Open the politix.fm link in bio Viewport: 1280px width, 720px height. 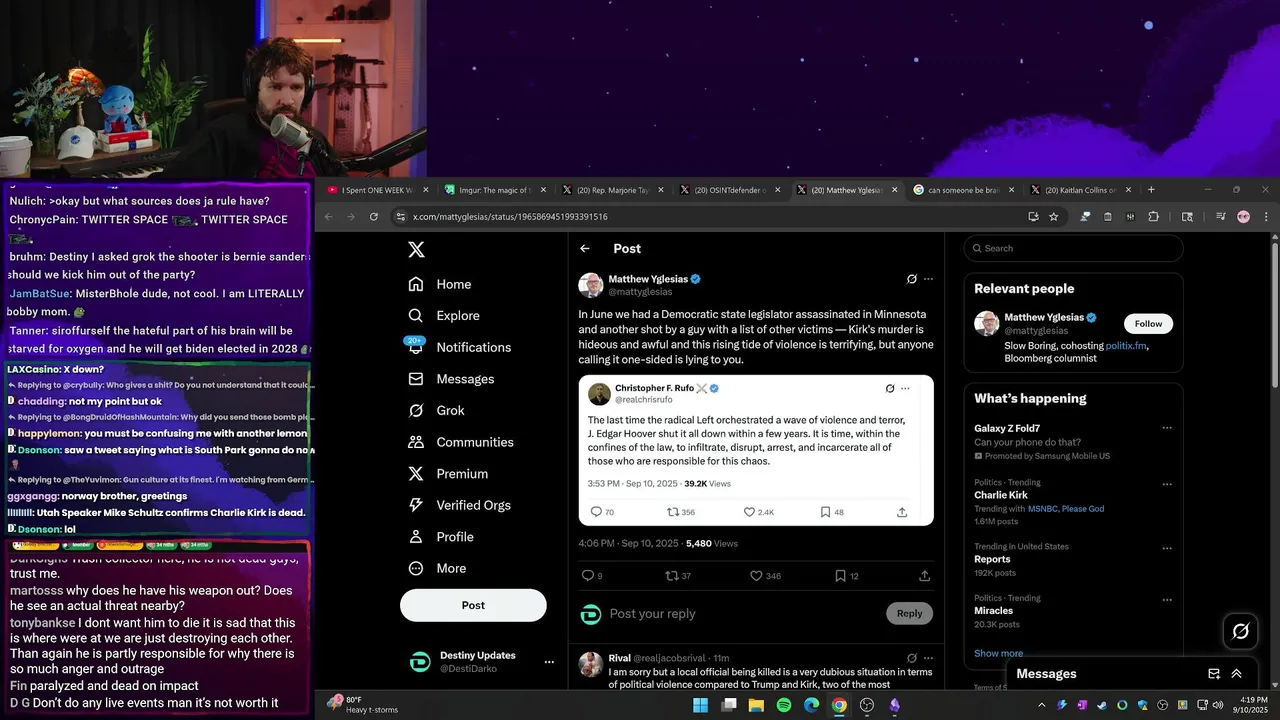(1126, 346)
